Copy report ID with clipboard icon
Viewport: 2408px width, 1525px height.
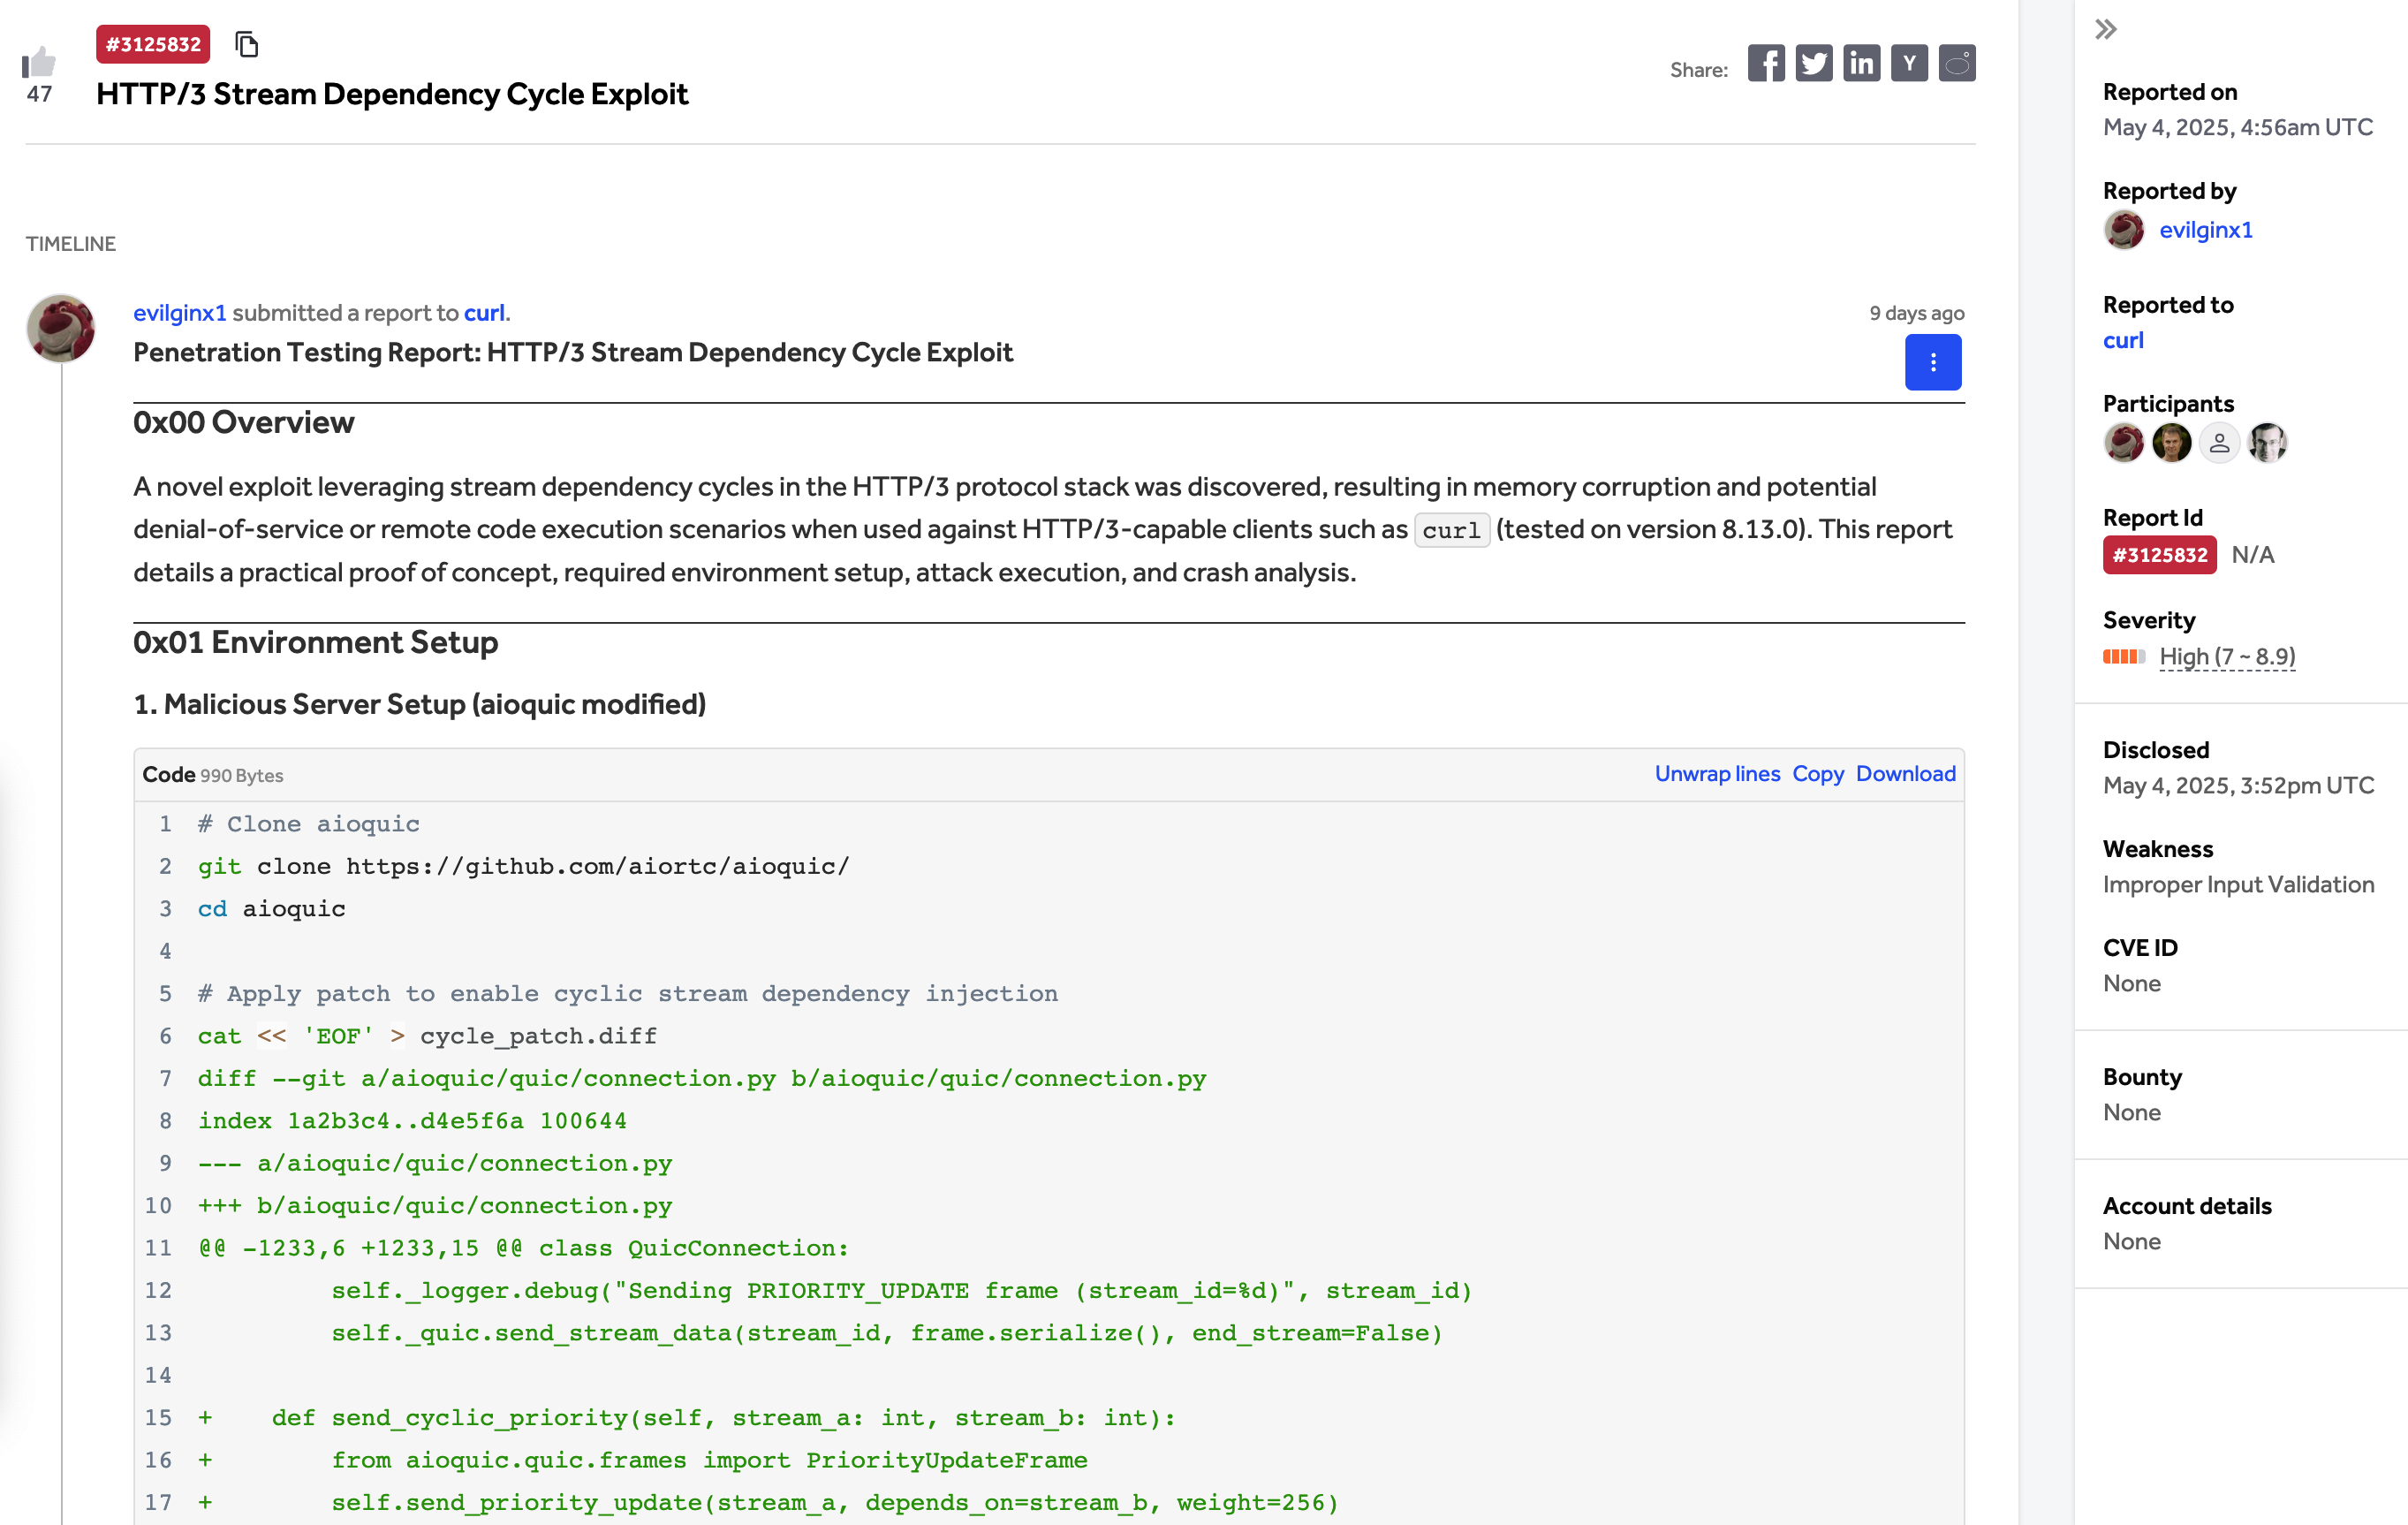pyautogui.click(x=246, y=44)
